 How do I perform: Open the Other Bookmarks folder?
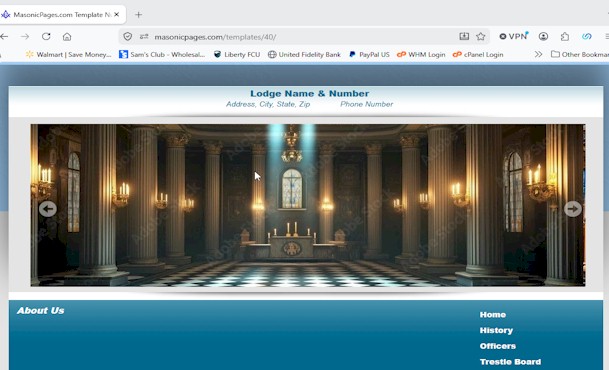580,54
